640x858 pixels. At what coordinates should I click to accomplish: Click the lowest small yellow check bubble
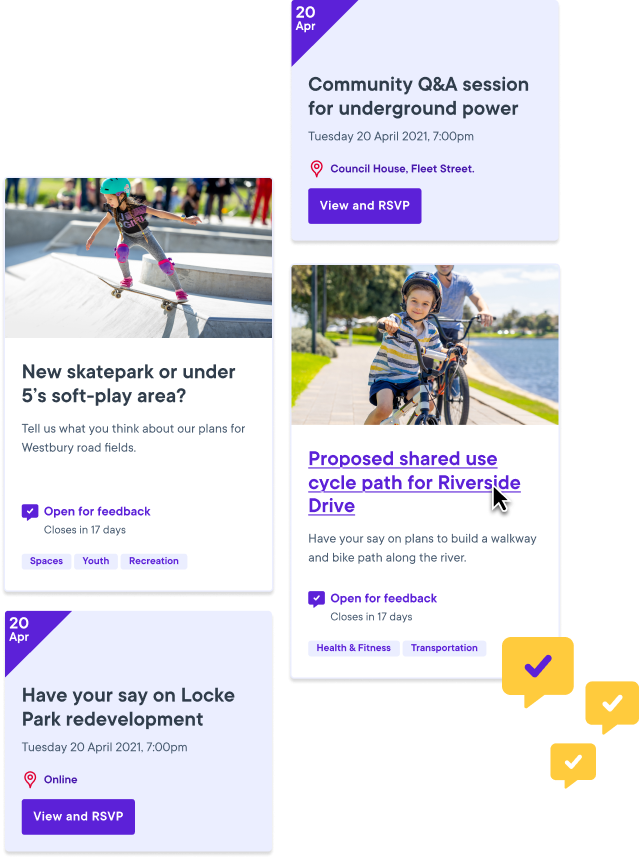[573, 766]
